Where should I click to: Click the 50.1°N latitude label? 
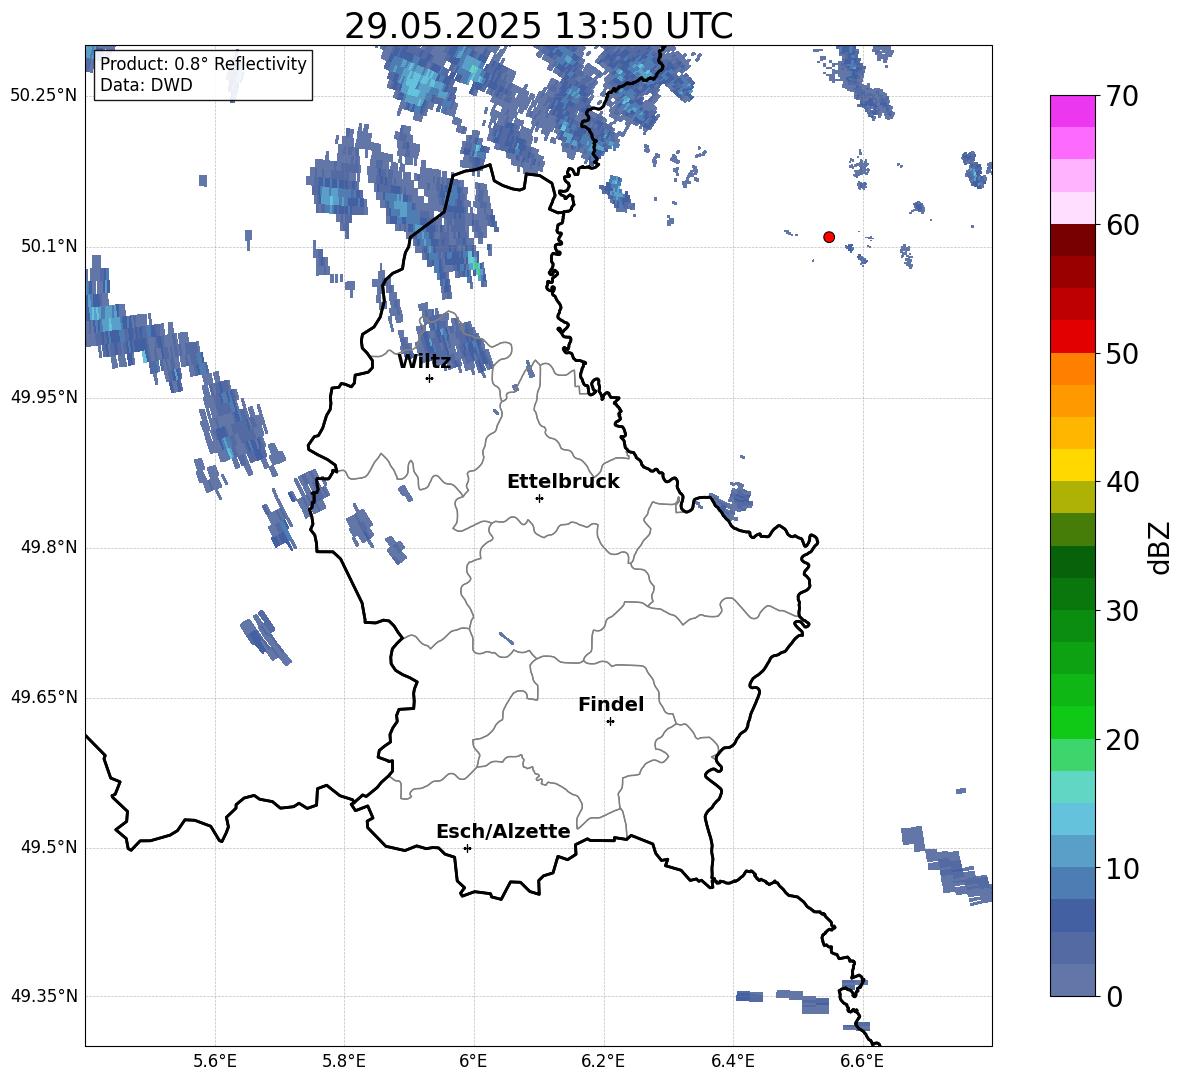click(49, 246)
